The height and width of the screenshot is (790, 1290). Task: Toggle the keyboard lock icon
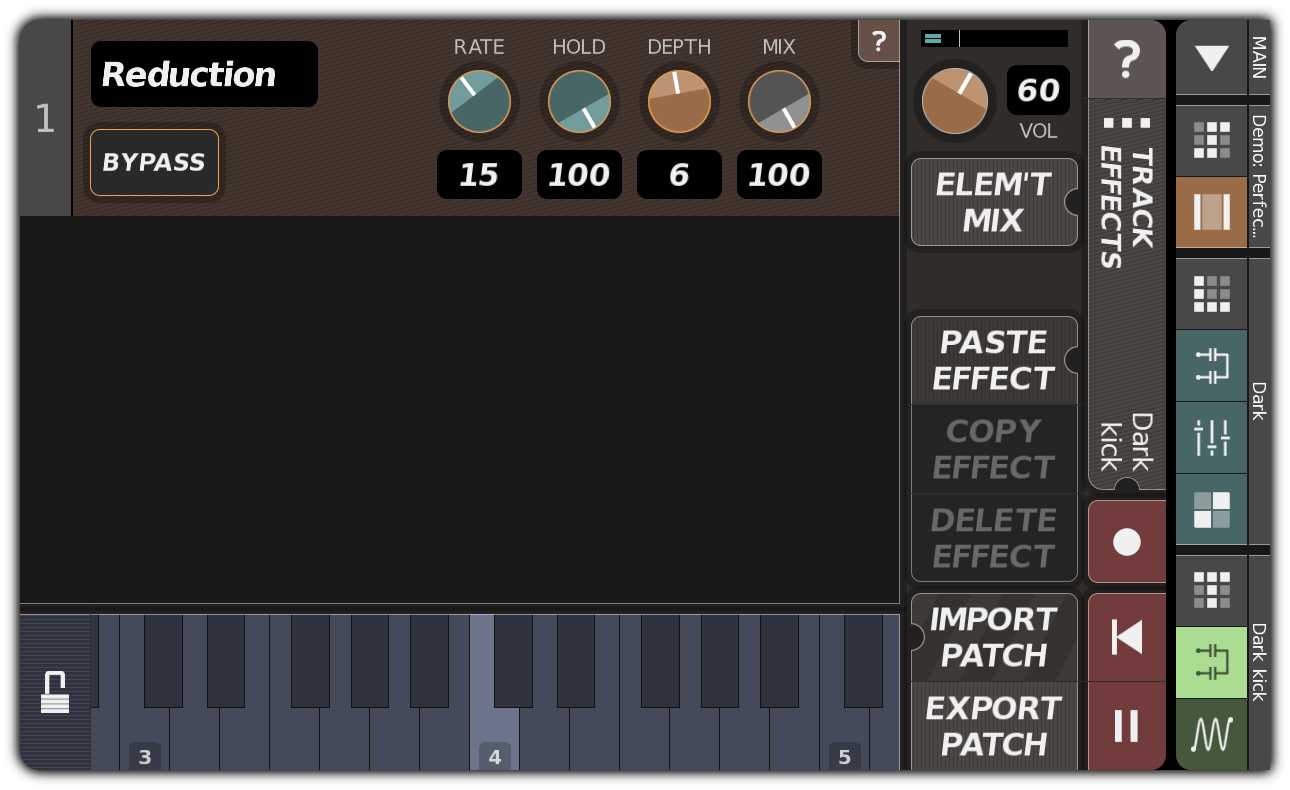[55, 690]
